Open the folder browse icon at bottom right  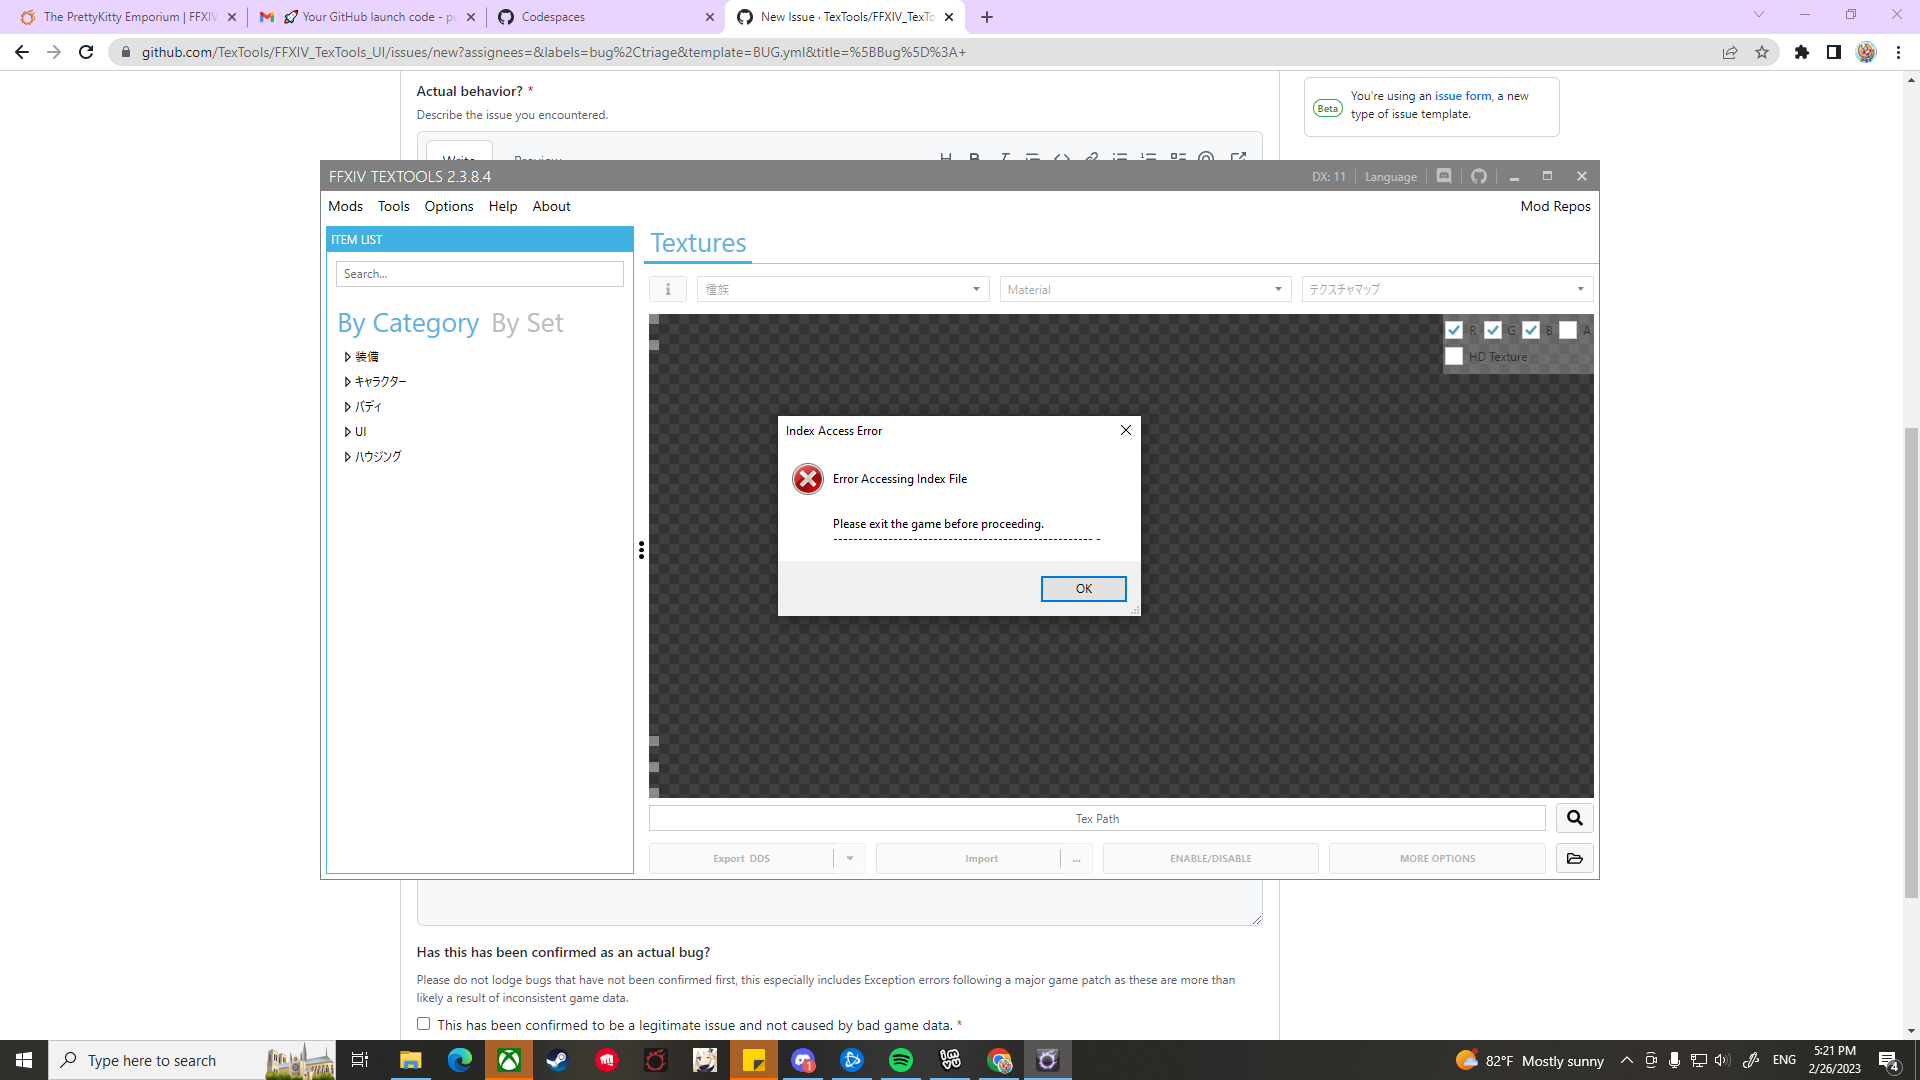click(x=1574, y=858)
